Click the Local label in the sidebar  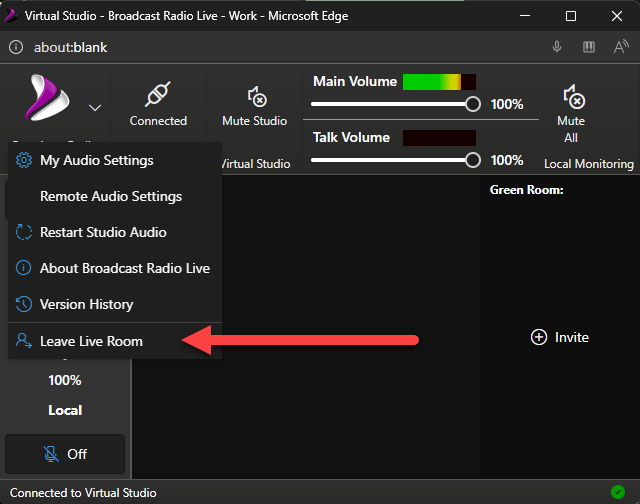click(x=65, y=410)
